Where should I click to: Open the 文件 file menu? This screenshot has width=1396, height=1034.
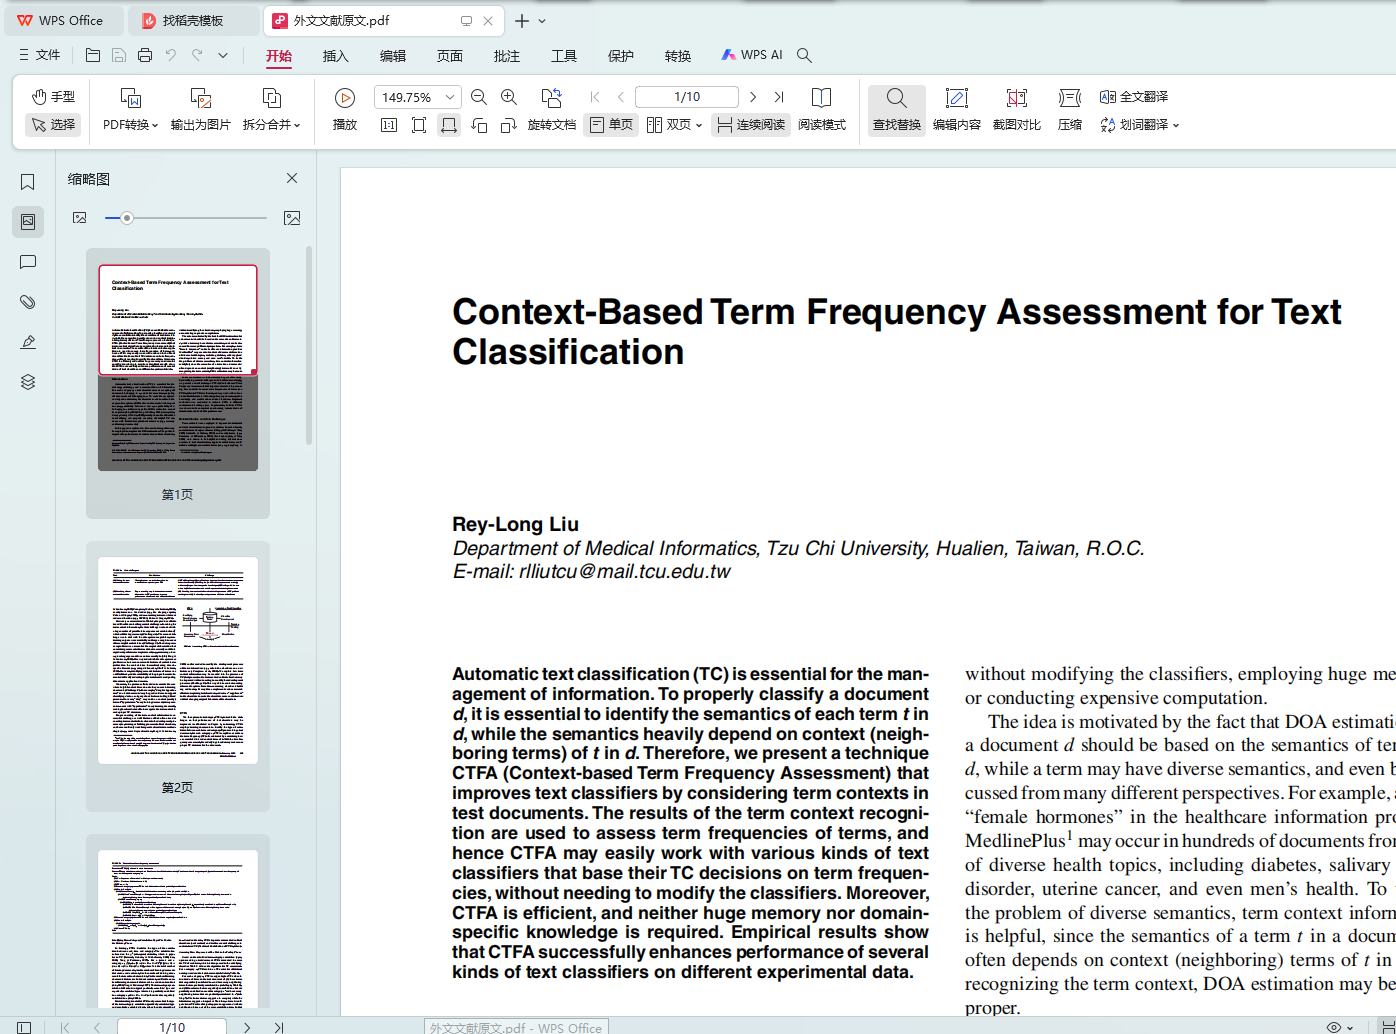coord(40,55)
